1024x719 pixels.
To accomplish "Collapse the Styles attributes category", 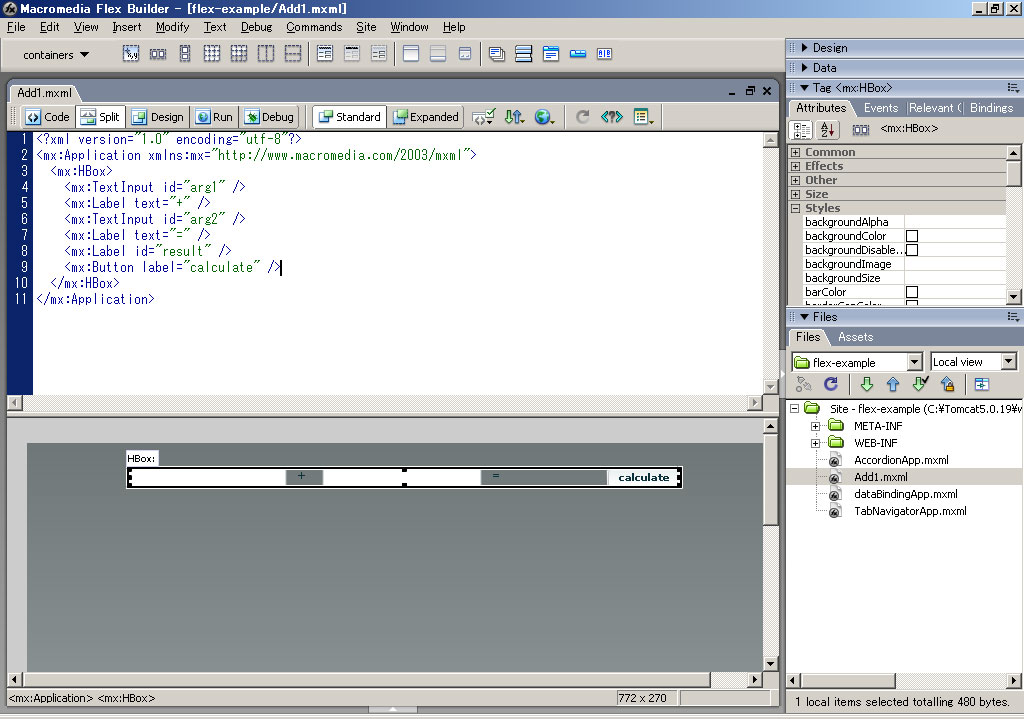I will (795, 208).
